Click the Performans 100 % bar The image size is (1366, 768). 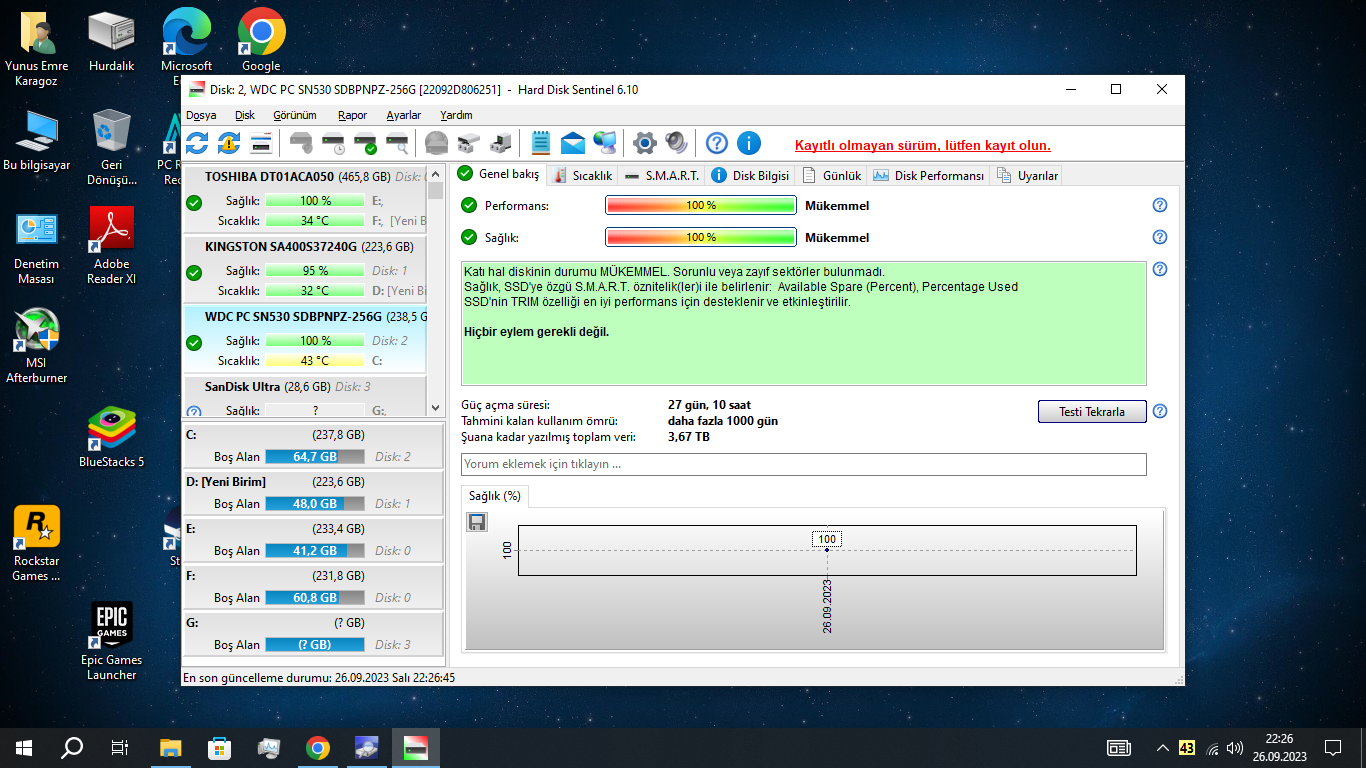(701, 205)
